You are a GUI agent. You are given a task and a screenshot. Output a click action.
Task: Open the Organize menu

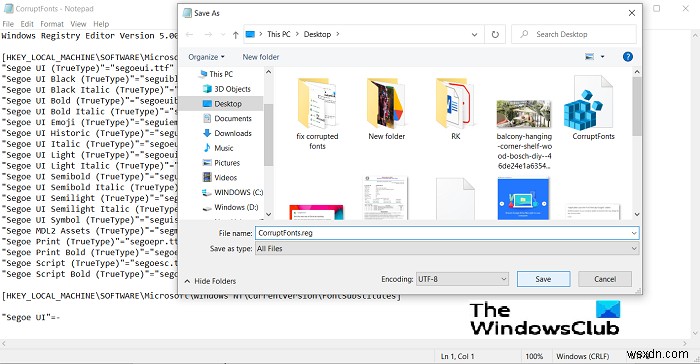pyautogui.click(x=206, y=57)
